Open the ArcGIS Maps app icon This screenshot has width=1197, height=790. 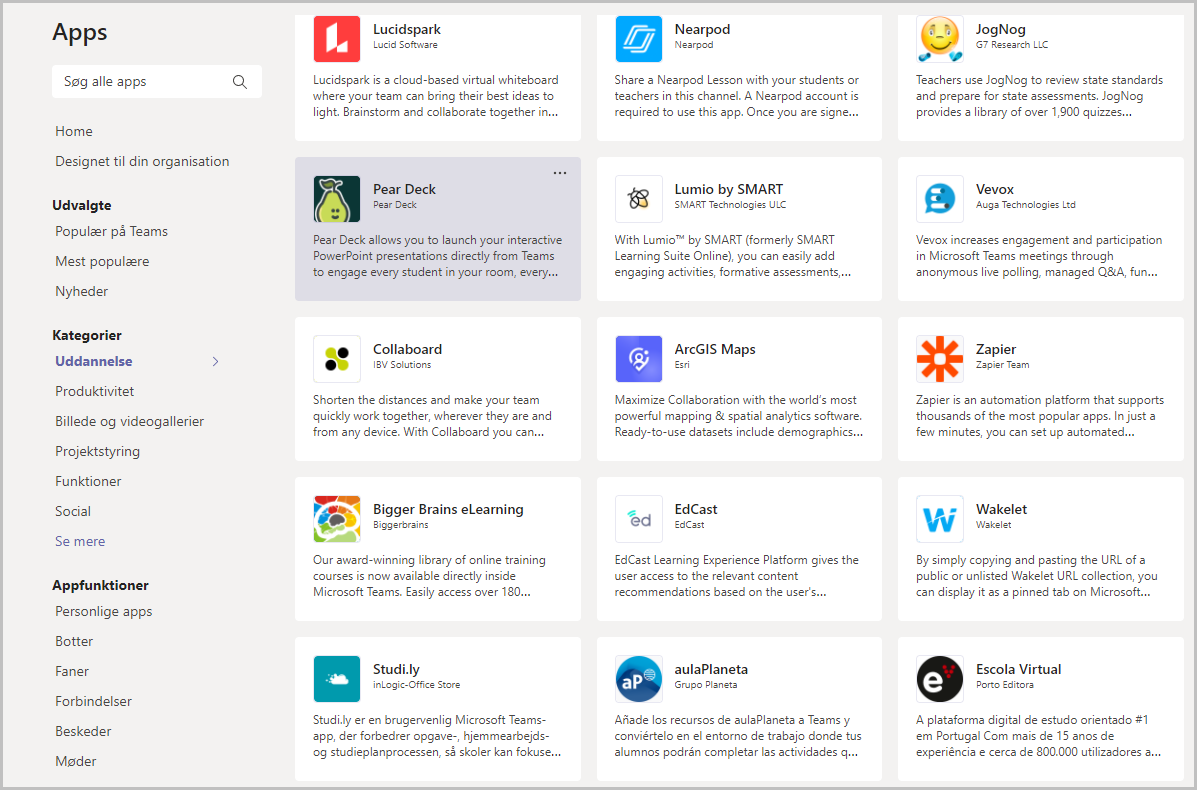[638, 359]
